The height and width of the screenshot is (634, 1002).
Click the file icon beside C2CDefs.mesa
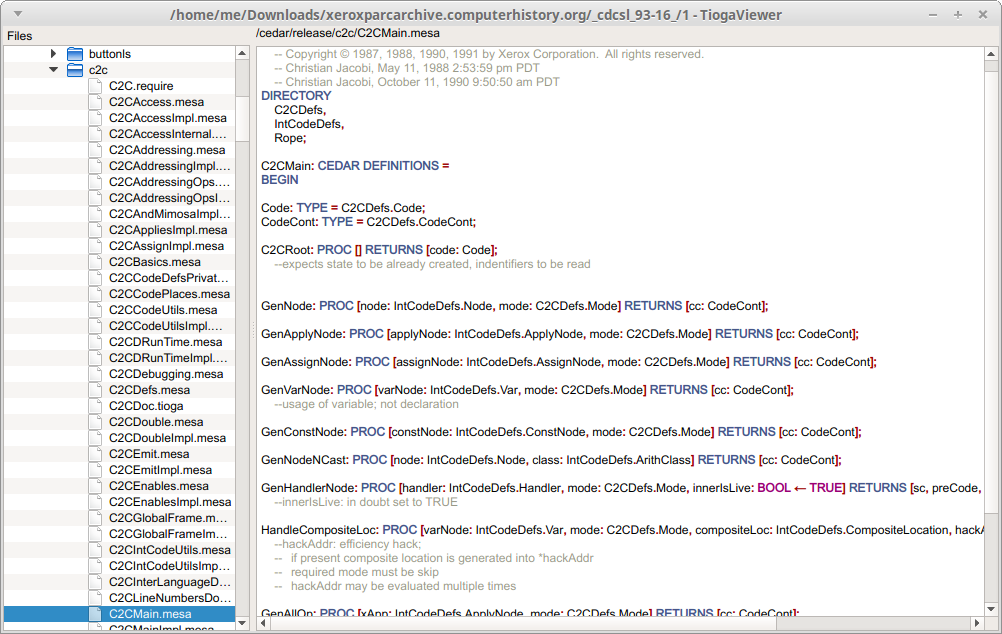pos(95,390)
